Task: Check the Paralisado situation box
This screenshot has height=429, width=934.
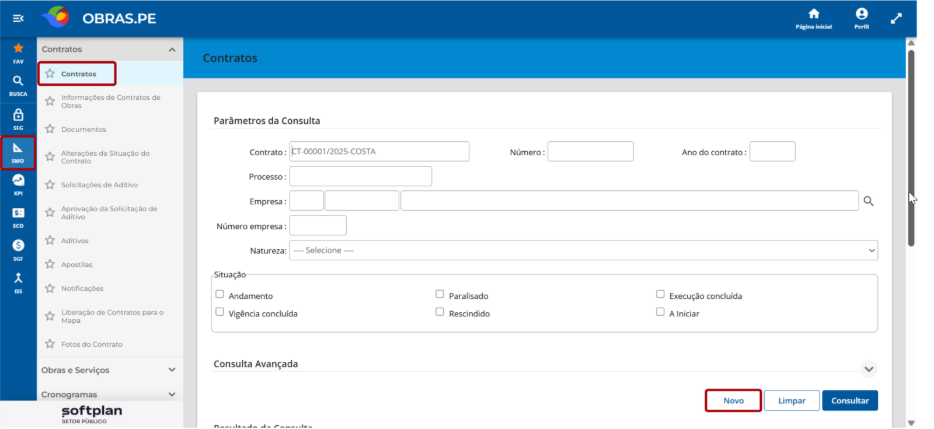Action: pyautogui.click(x=440, y=294)
